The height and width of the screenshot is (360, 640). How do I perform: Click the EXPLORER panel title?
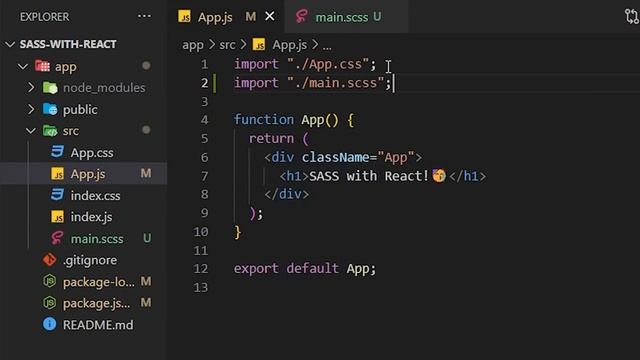pyautogui.click(x=44, y=17)
